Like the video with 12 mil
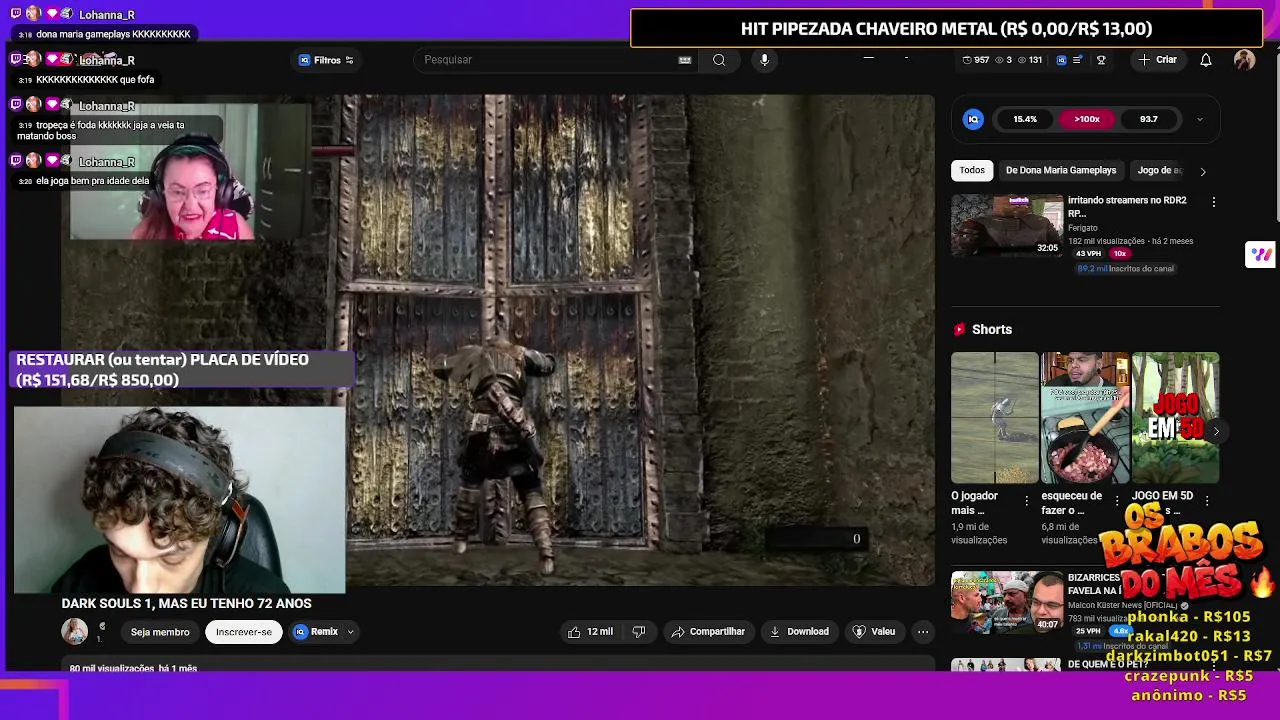The image size is (1280, 720). (x=590, y=632)
